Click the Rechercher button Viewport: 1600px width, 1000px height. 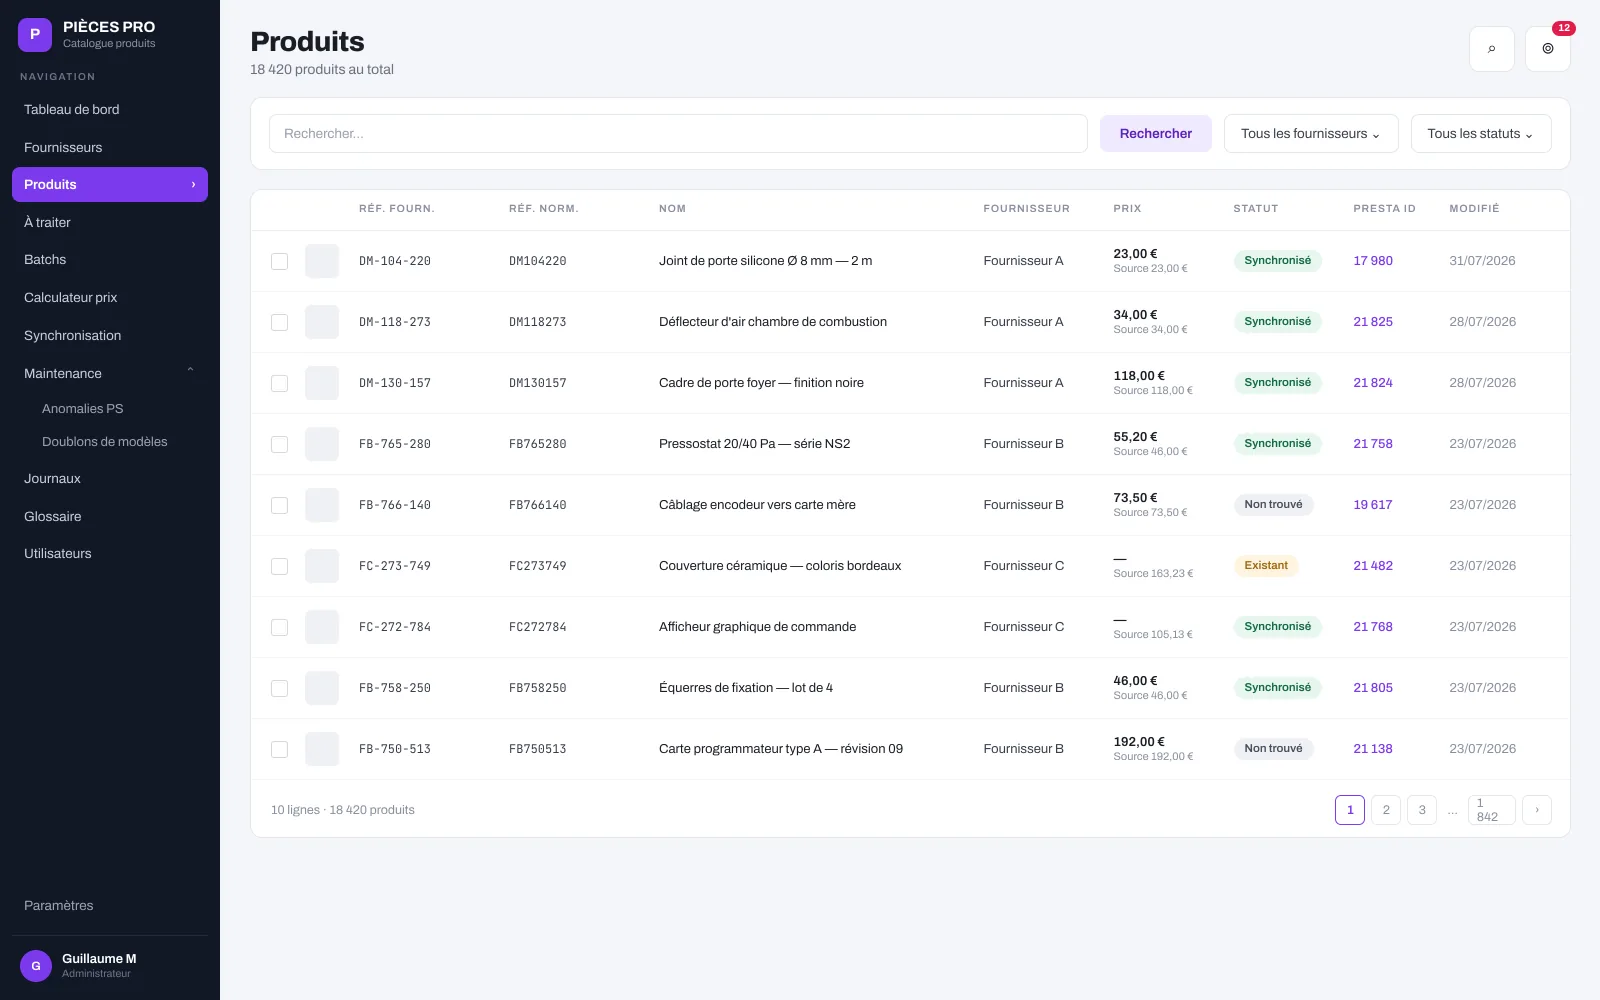tap(1156, 134)
